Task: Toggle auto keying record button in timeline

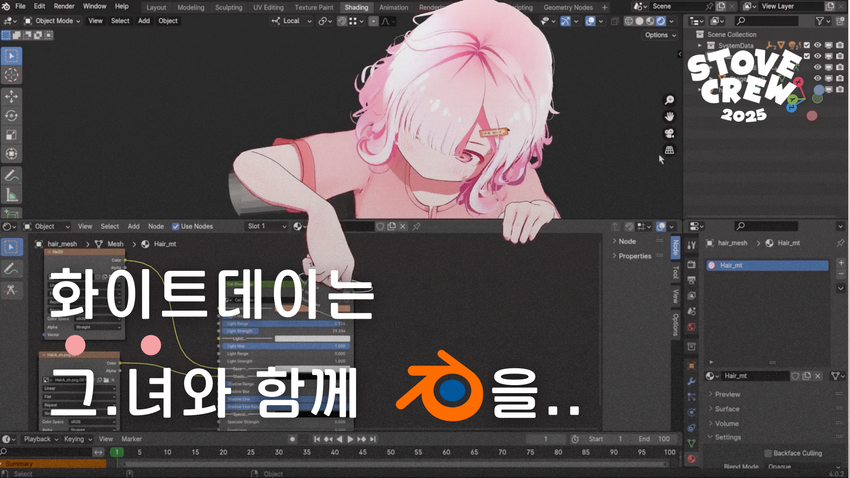Action: point(292,440)
